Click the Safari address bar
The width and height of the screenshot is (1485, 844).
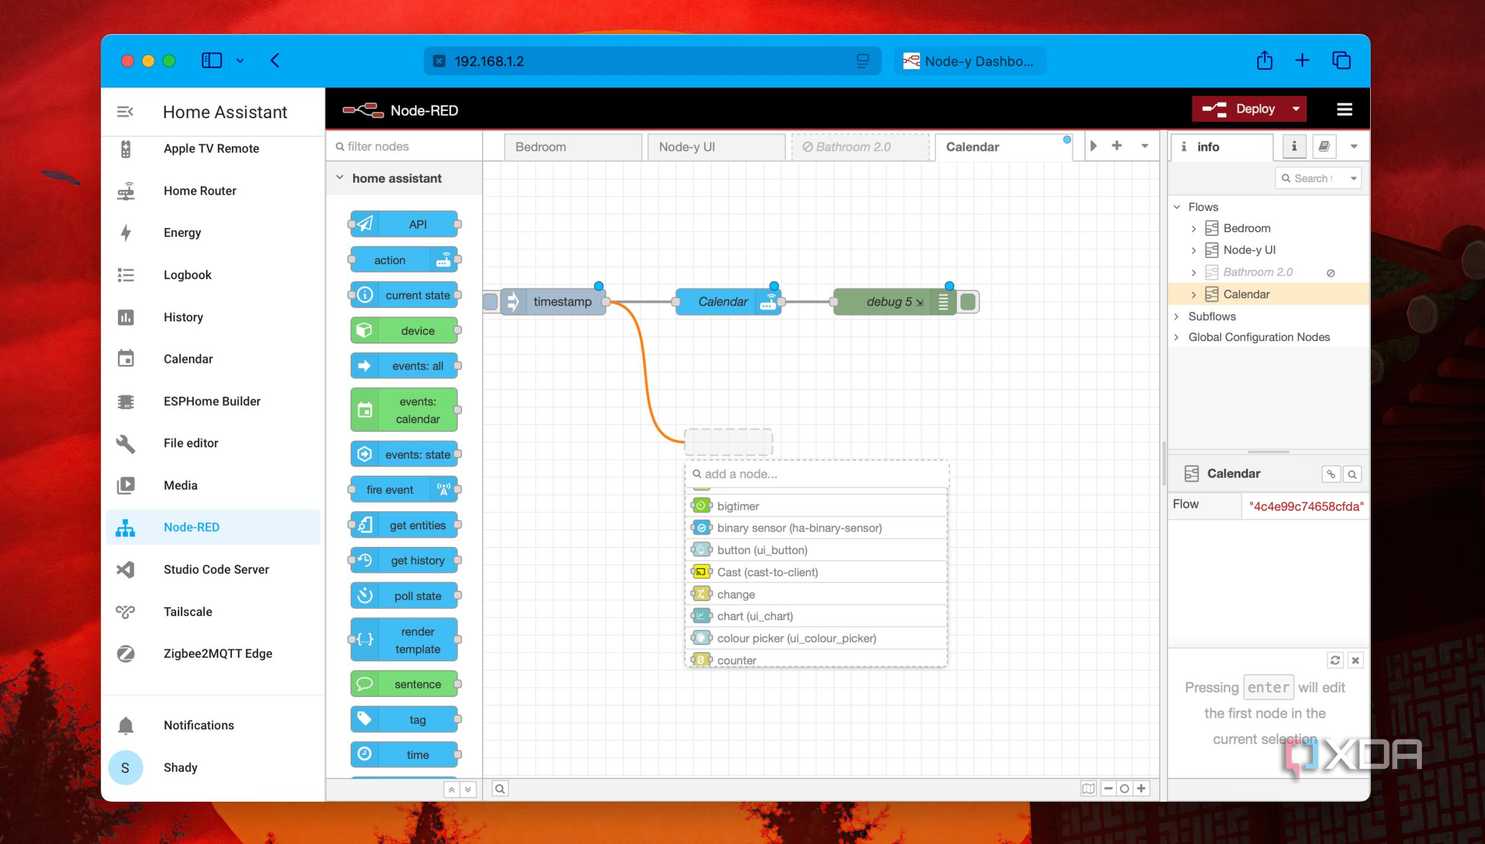[653, 61]
